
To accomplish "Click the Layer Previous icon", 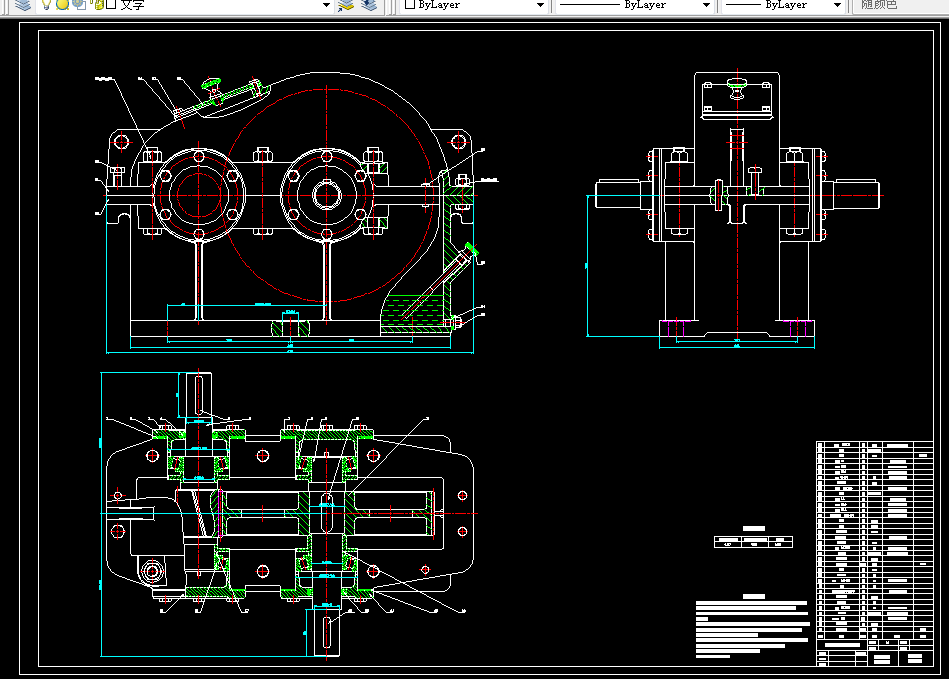I will (369, 5).
